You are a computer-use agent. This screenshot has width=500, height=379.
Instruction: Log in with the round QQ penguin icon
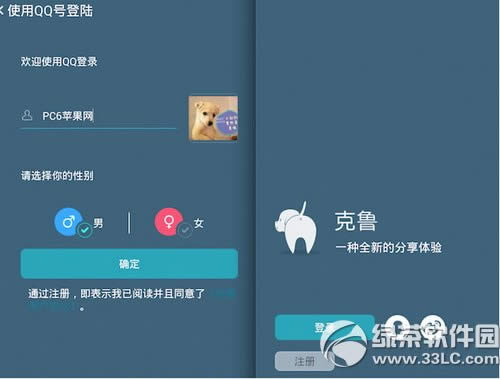398,324
